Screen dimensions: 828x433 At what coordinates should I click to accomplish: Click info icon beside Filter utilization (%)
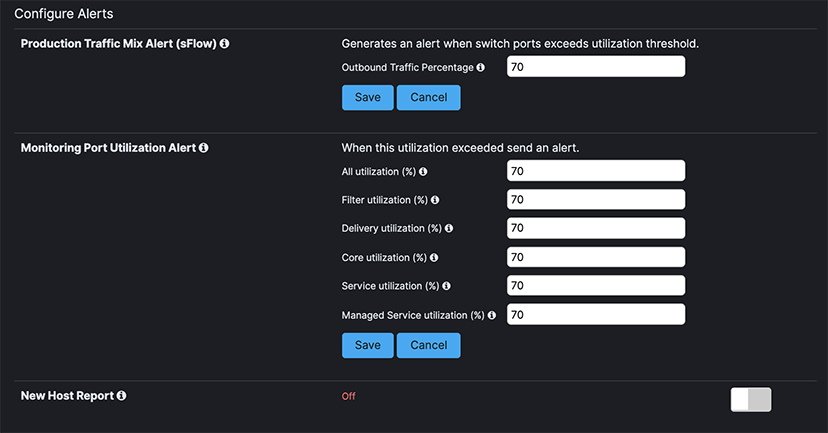[435, 200]
